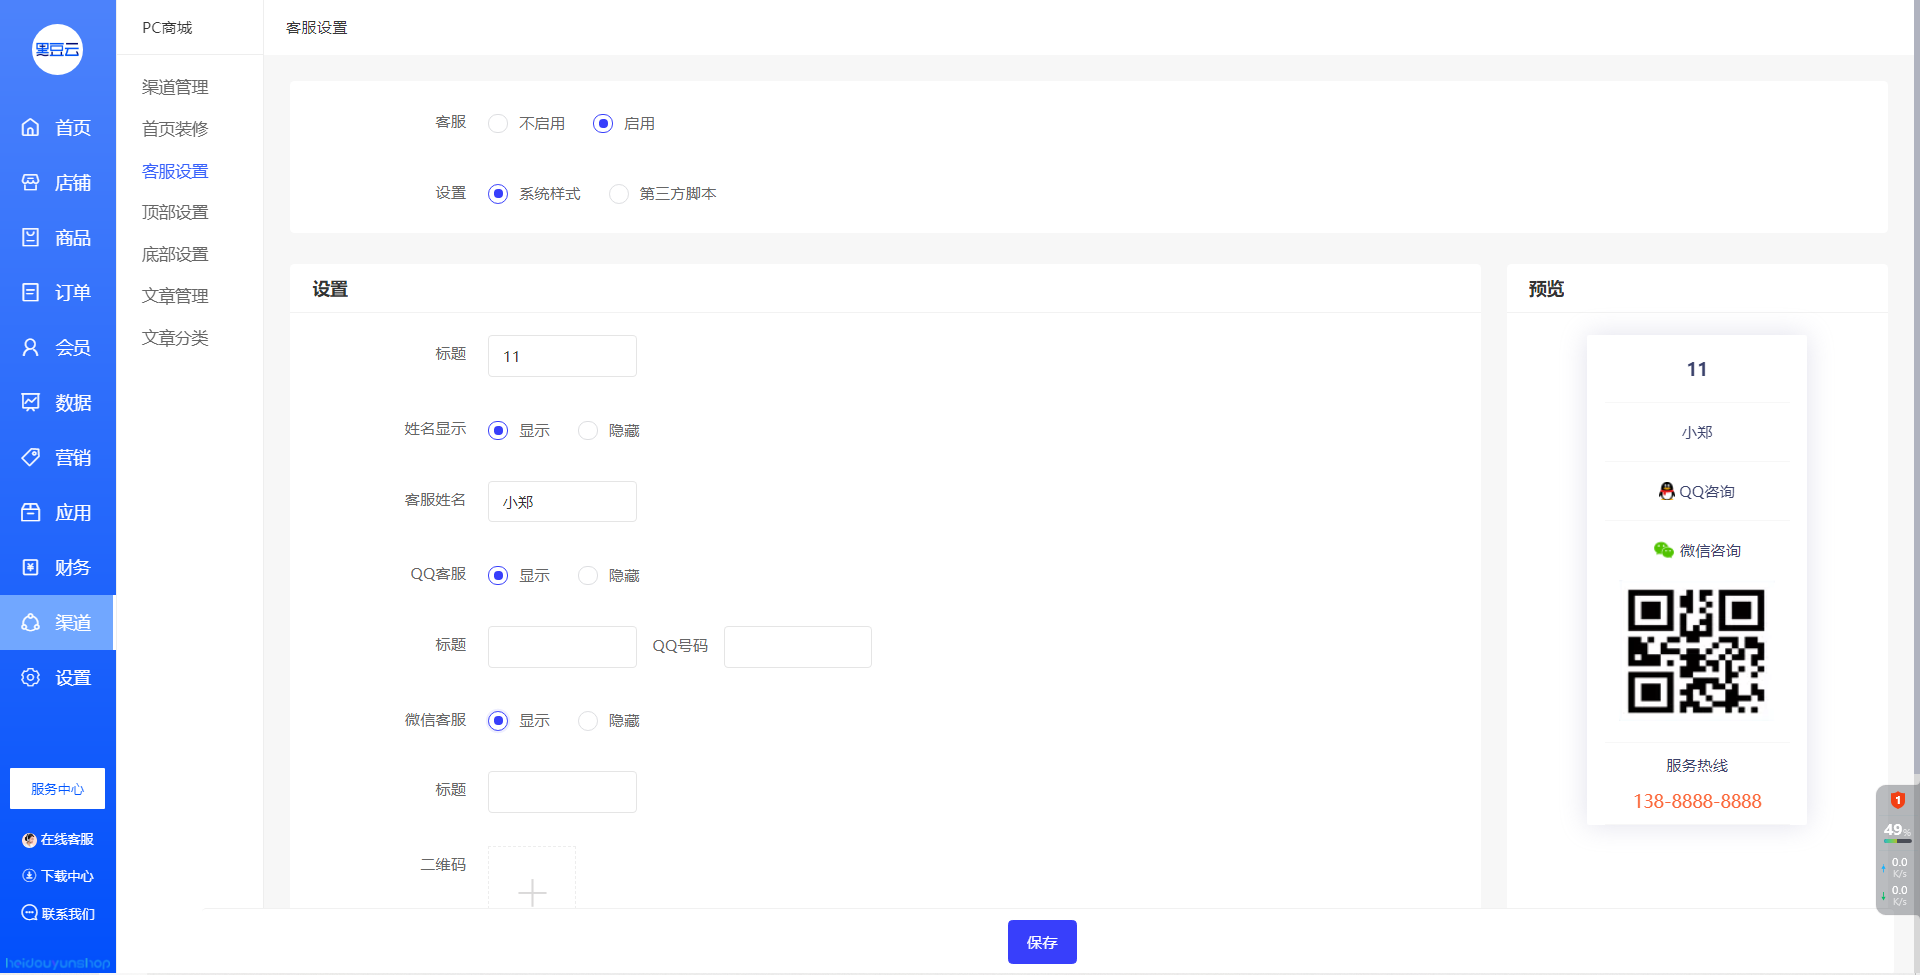Open 订单 orders icon in sidebar

(31, 292)
